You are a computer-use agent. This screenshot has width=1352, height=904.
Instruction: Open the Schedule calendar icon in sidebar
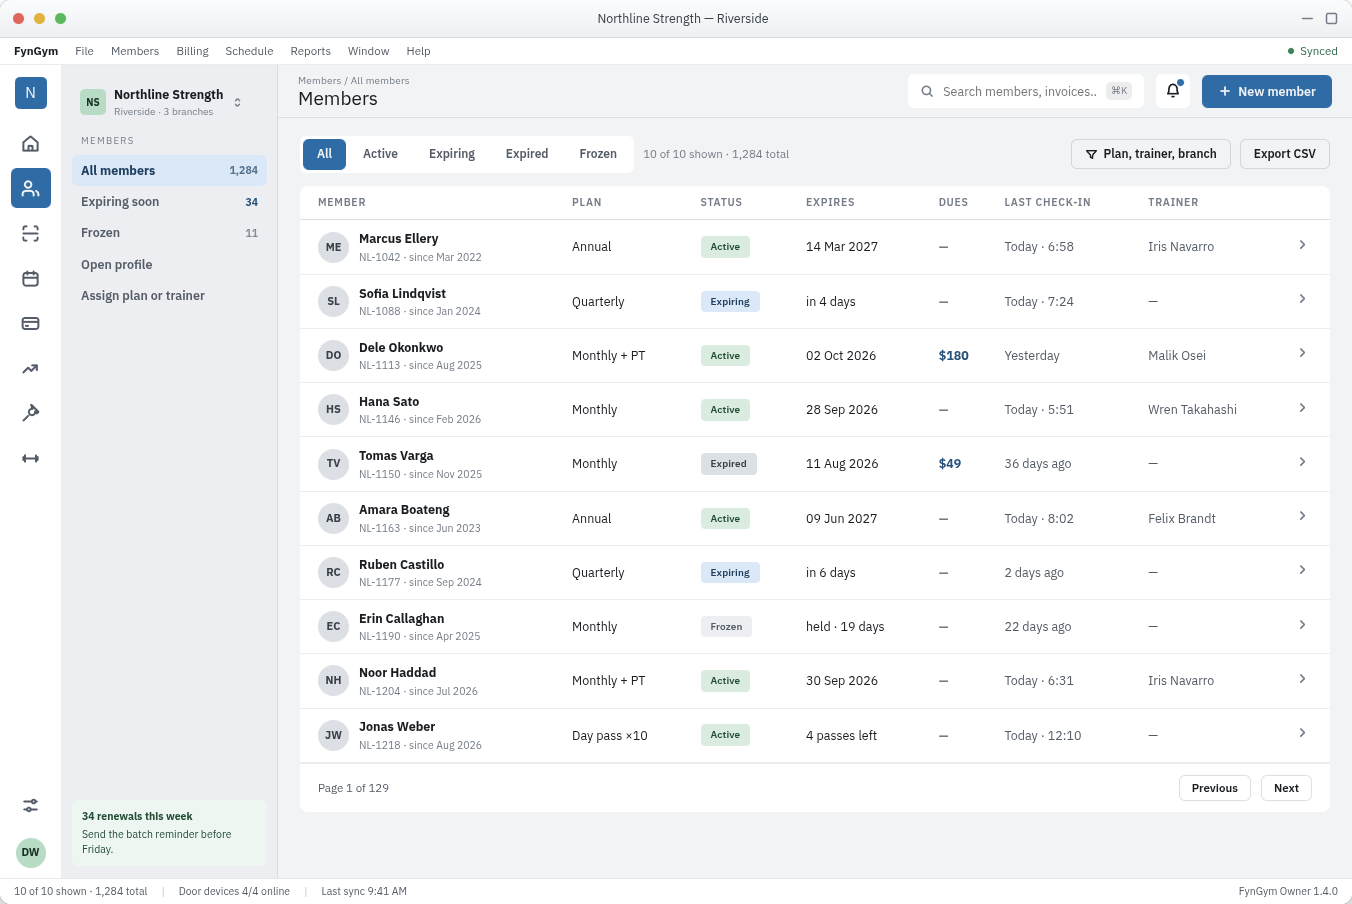[x=31, y=278]
